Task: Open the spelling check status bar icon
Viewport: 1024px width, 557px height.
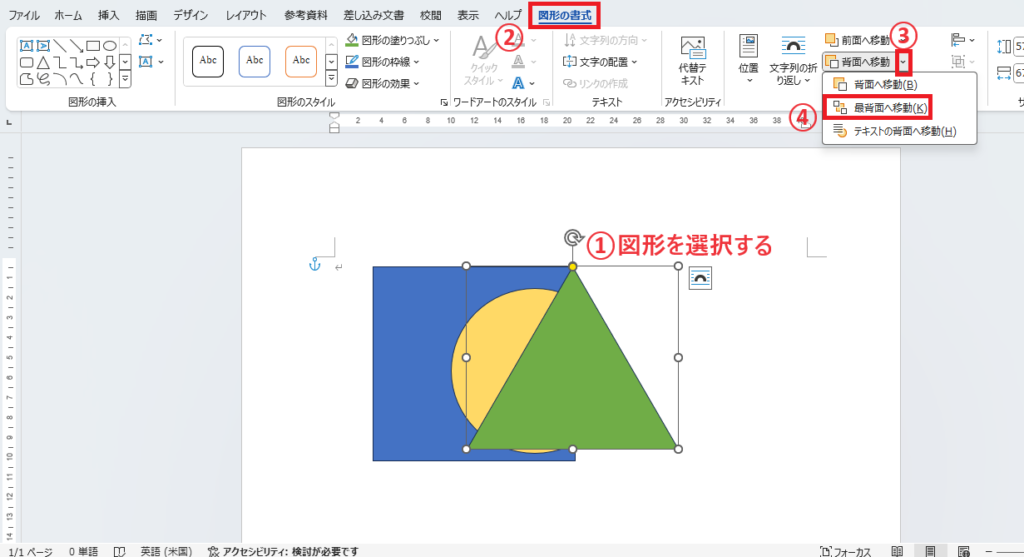Action: coord(120,551)
